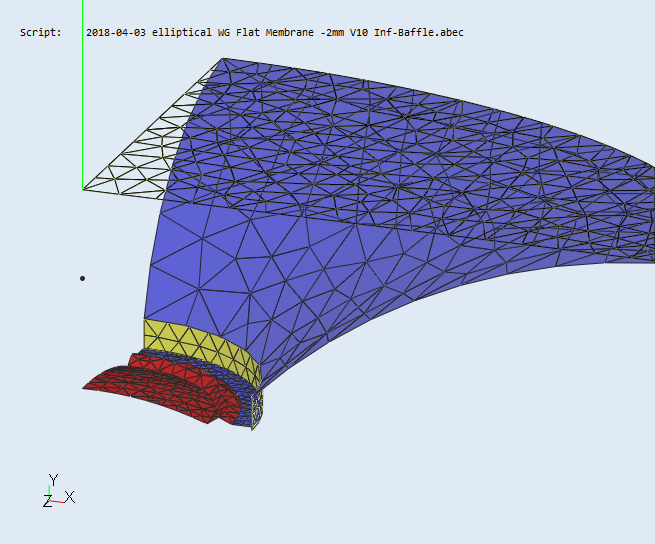Select the small white mesh patch near throat
The width and height of the screenshot is (655, 544).
259,407
